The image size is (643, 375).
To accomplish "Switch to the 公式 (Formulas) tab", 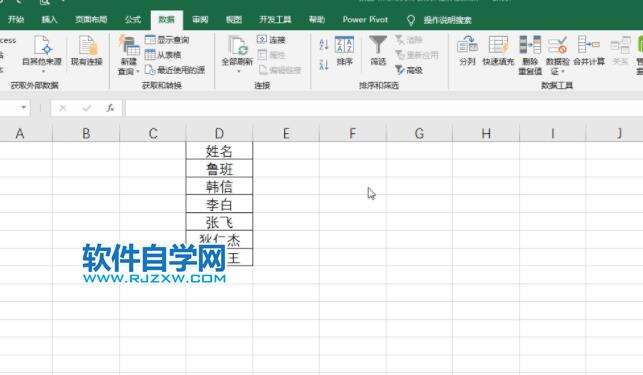I will click(133, 19).
